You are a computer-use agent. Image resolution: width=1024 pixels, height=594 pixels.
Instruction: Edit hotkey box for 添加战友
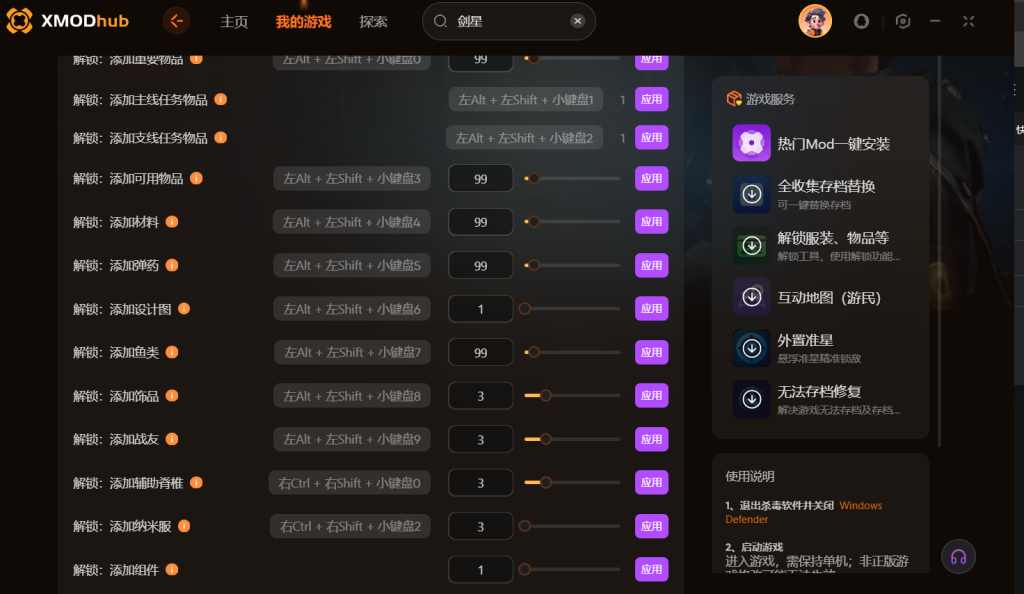[351, 439]
